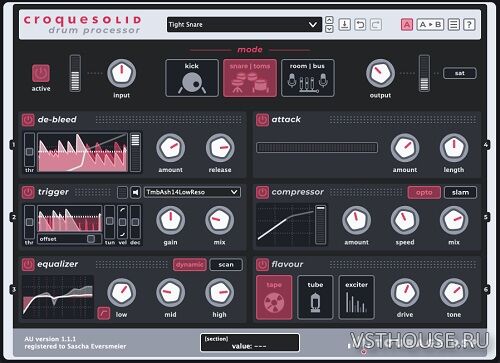Viewport: 500px width, 363px height.
Task: Click the croquesolid drum processor logo
Action: pyautogui.click(x=83, y=25)
